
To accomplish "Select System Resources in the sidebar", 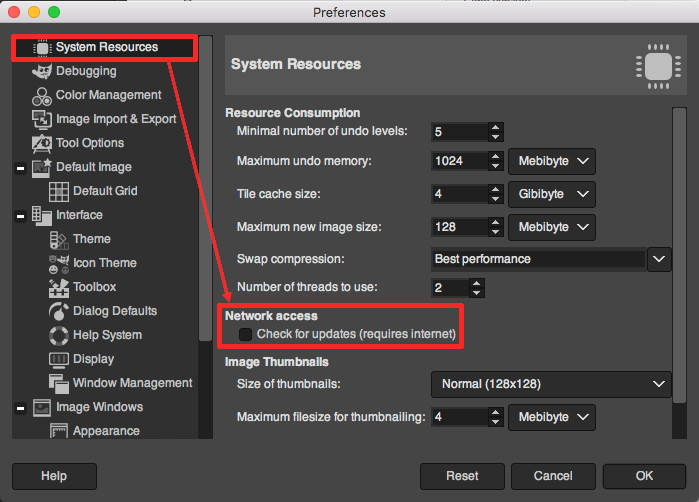I will tap(104, 47).
